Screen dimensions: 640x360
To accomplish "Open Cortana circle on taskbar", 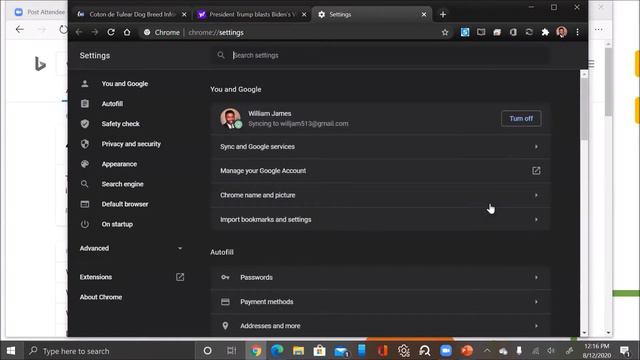I will (207, 351).
